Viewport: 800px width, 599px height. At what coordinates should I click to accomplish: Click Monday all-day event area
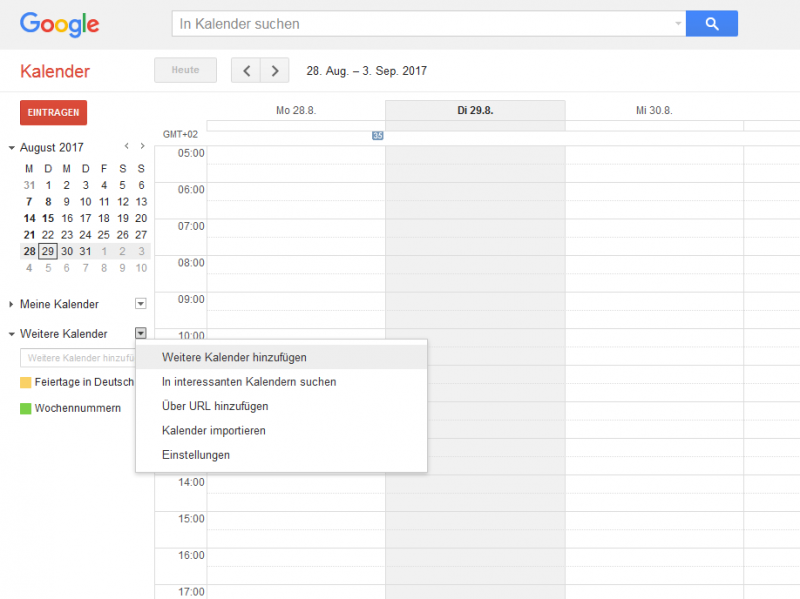[x=296, y=126]
